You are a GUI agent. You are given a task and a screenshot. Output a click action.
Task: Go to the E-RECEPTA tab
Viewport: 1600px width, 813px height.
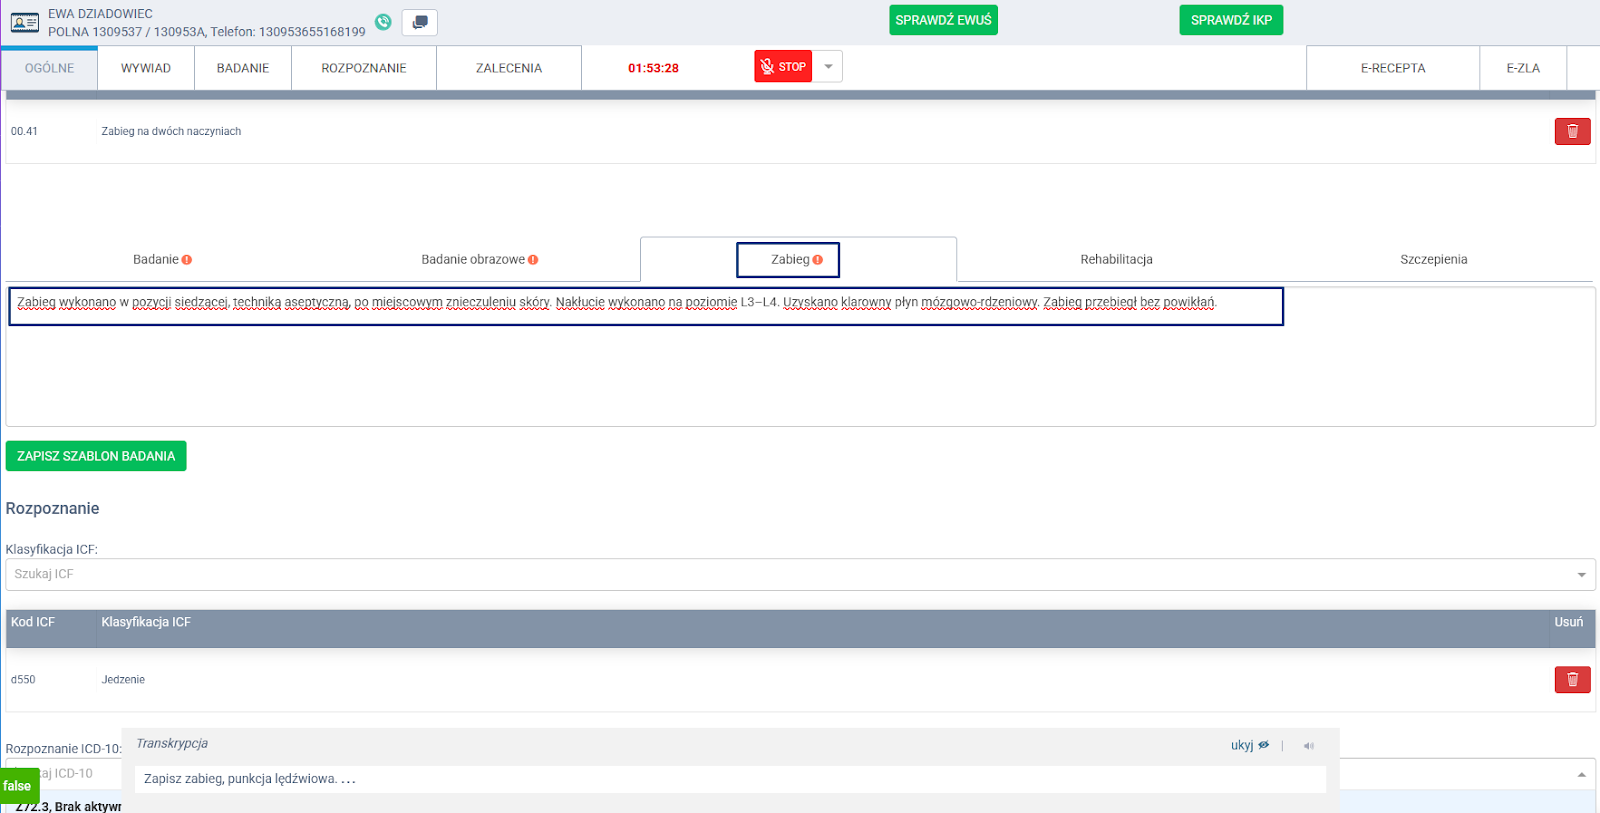pyautogui.click(x=1392, y=68)
